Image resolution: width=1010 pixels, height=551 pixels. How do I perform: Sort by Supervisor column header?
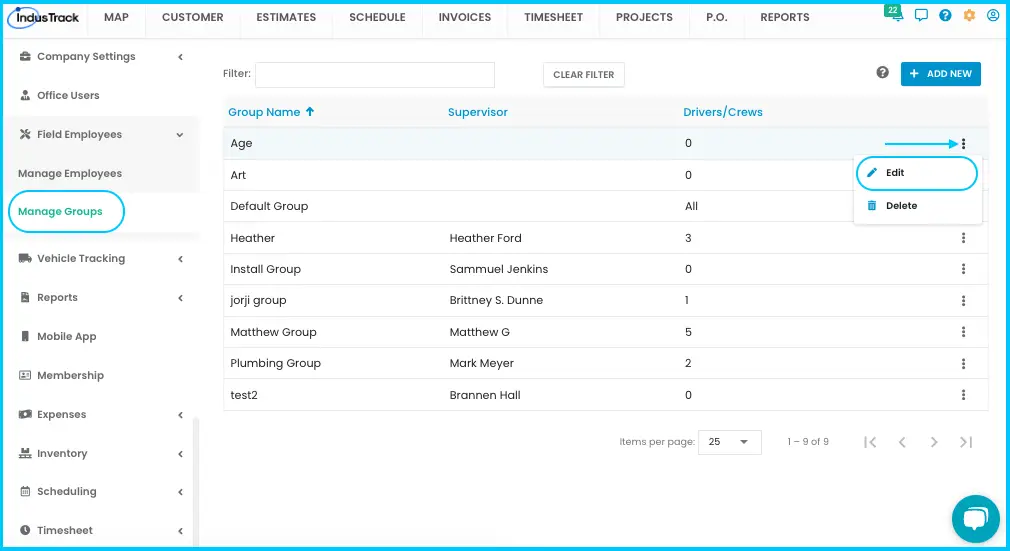[x=477, y=112]
